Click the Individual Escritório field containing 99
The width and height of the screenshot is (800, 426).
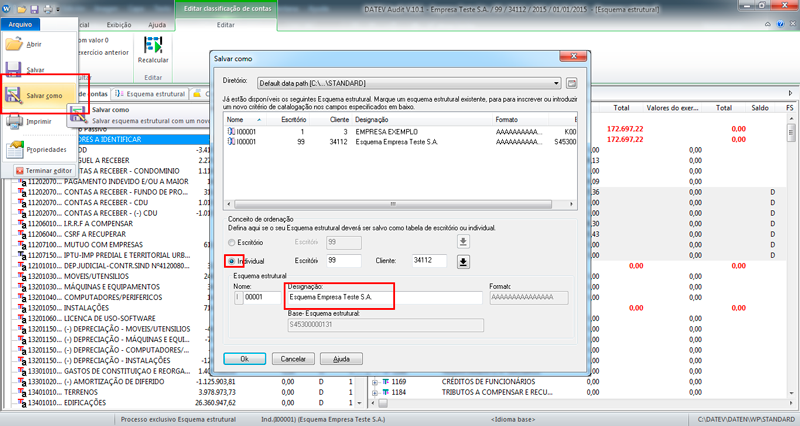click(344, 260)
